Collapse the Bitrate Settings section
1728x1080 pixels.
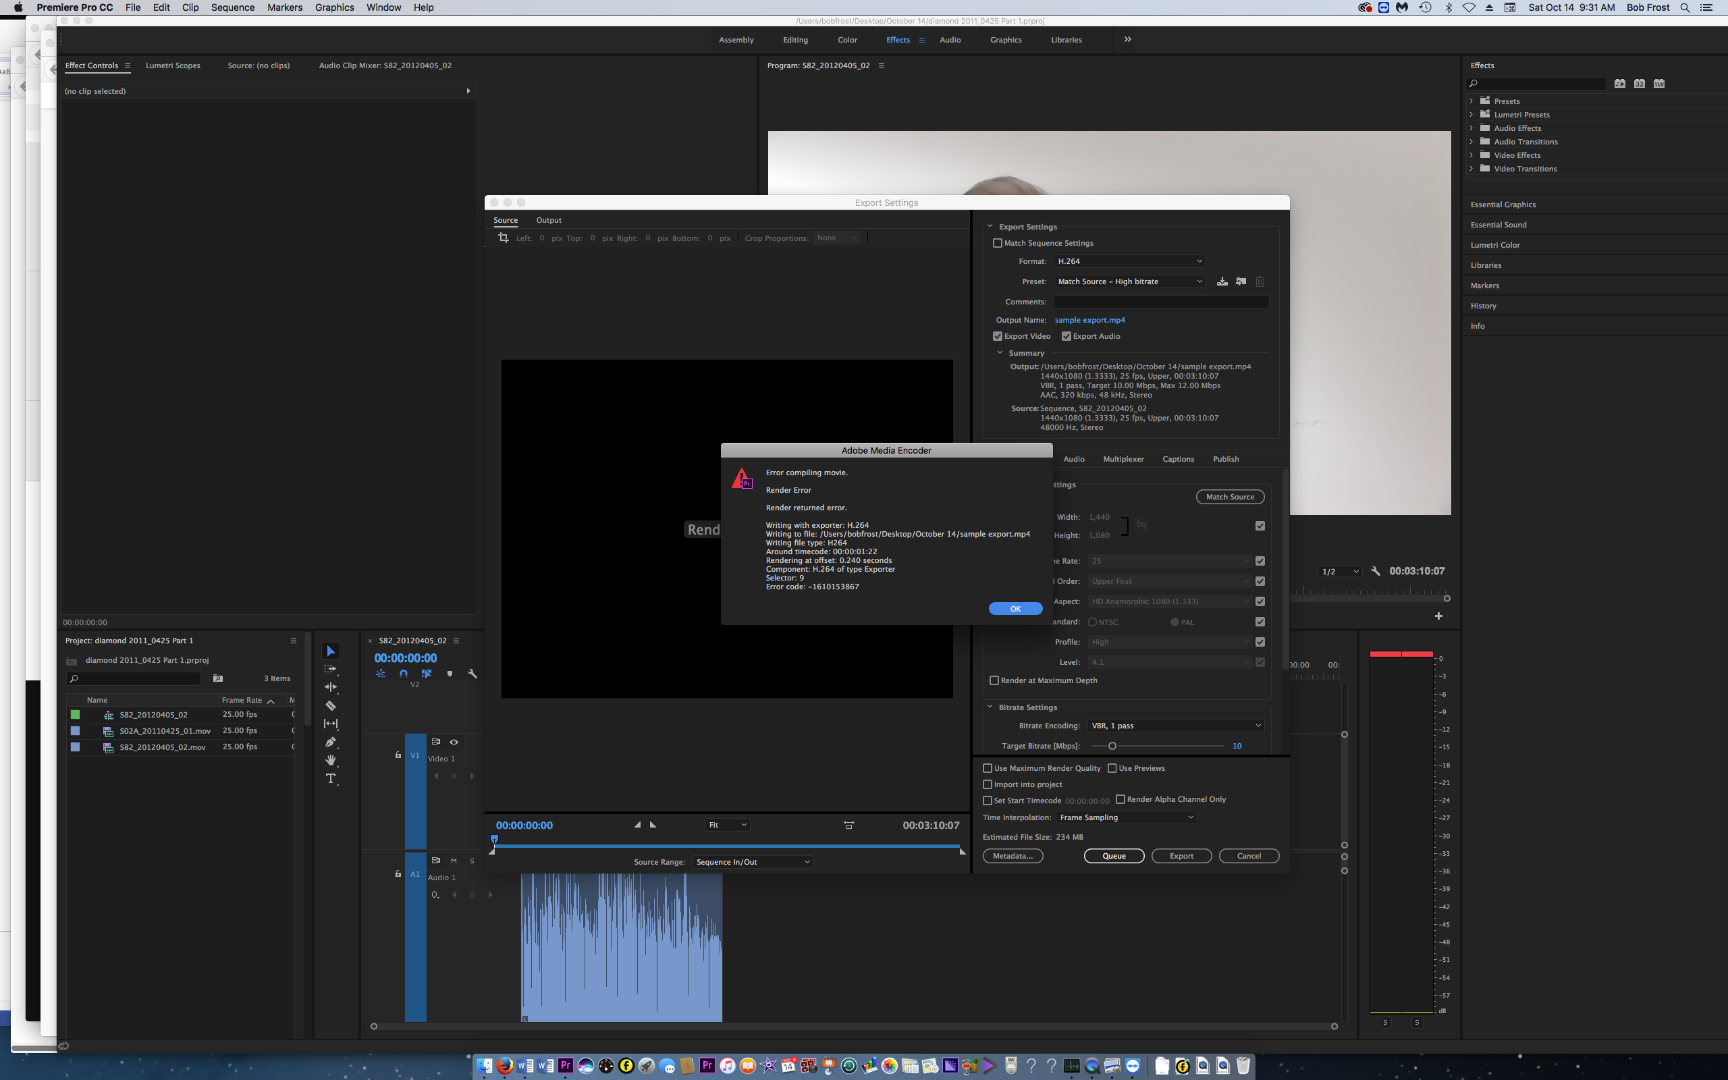pyautogui.click(x=990, y=707)
